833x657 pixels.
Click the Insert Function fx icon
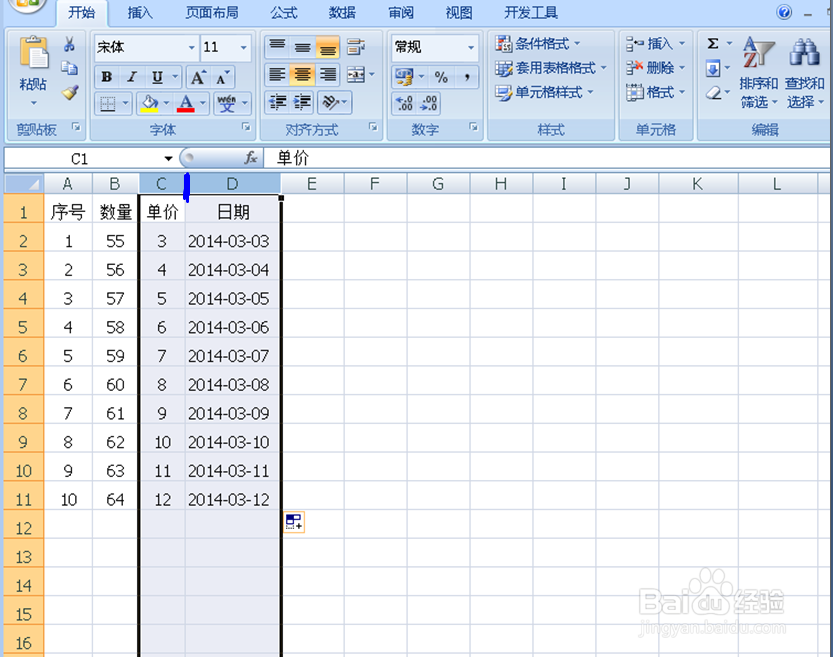tap(251, 158)
